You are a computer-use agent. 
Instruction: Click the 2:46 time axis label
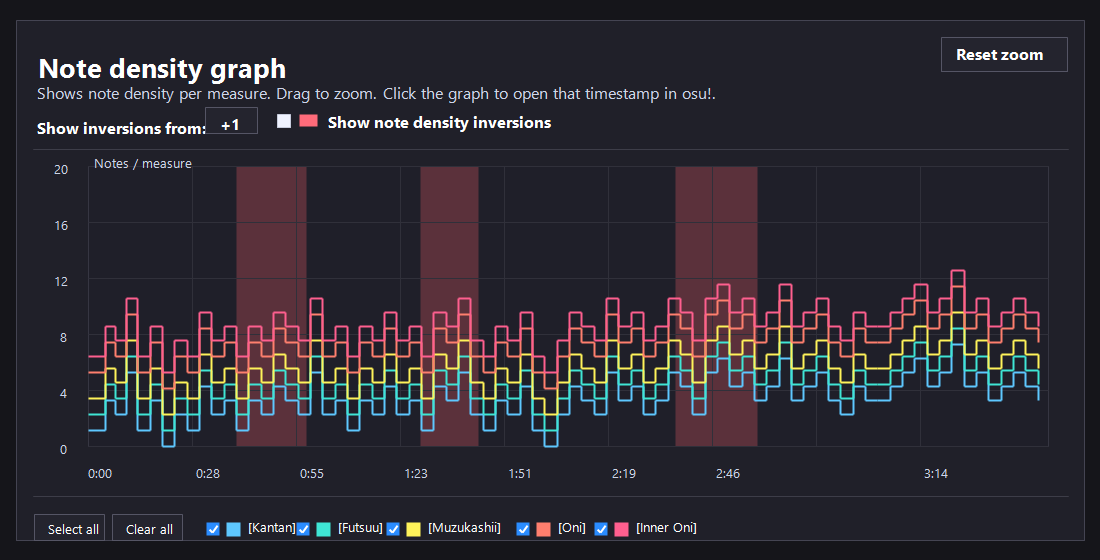coord(727,474)
